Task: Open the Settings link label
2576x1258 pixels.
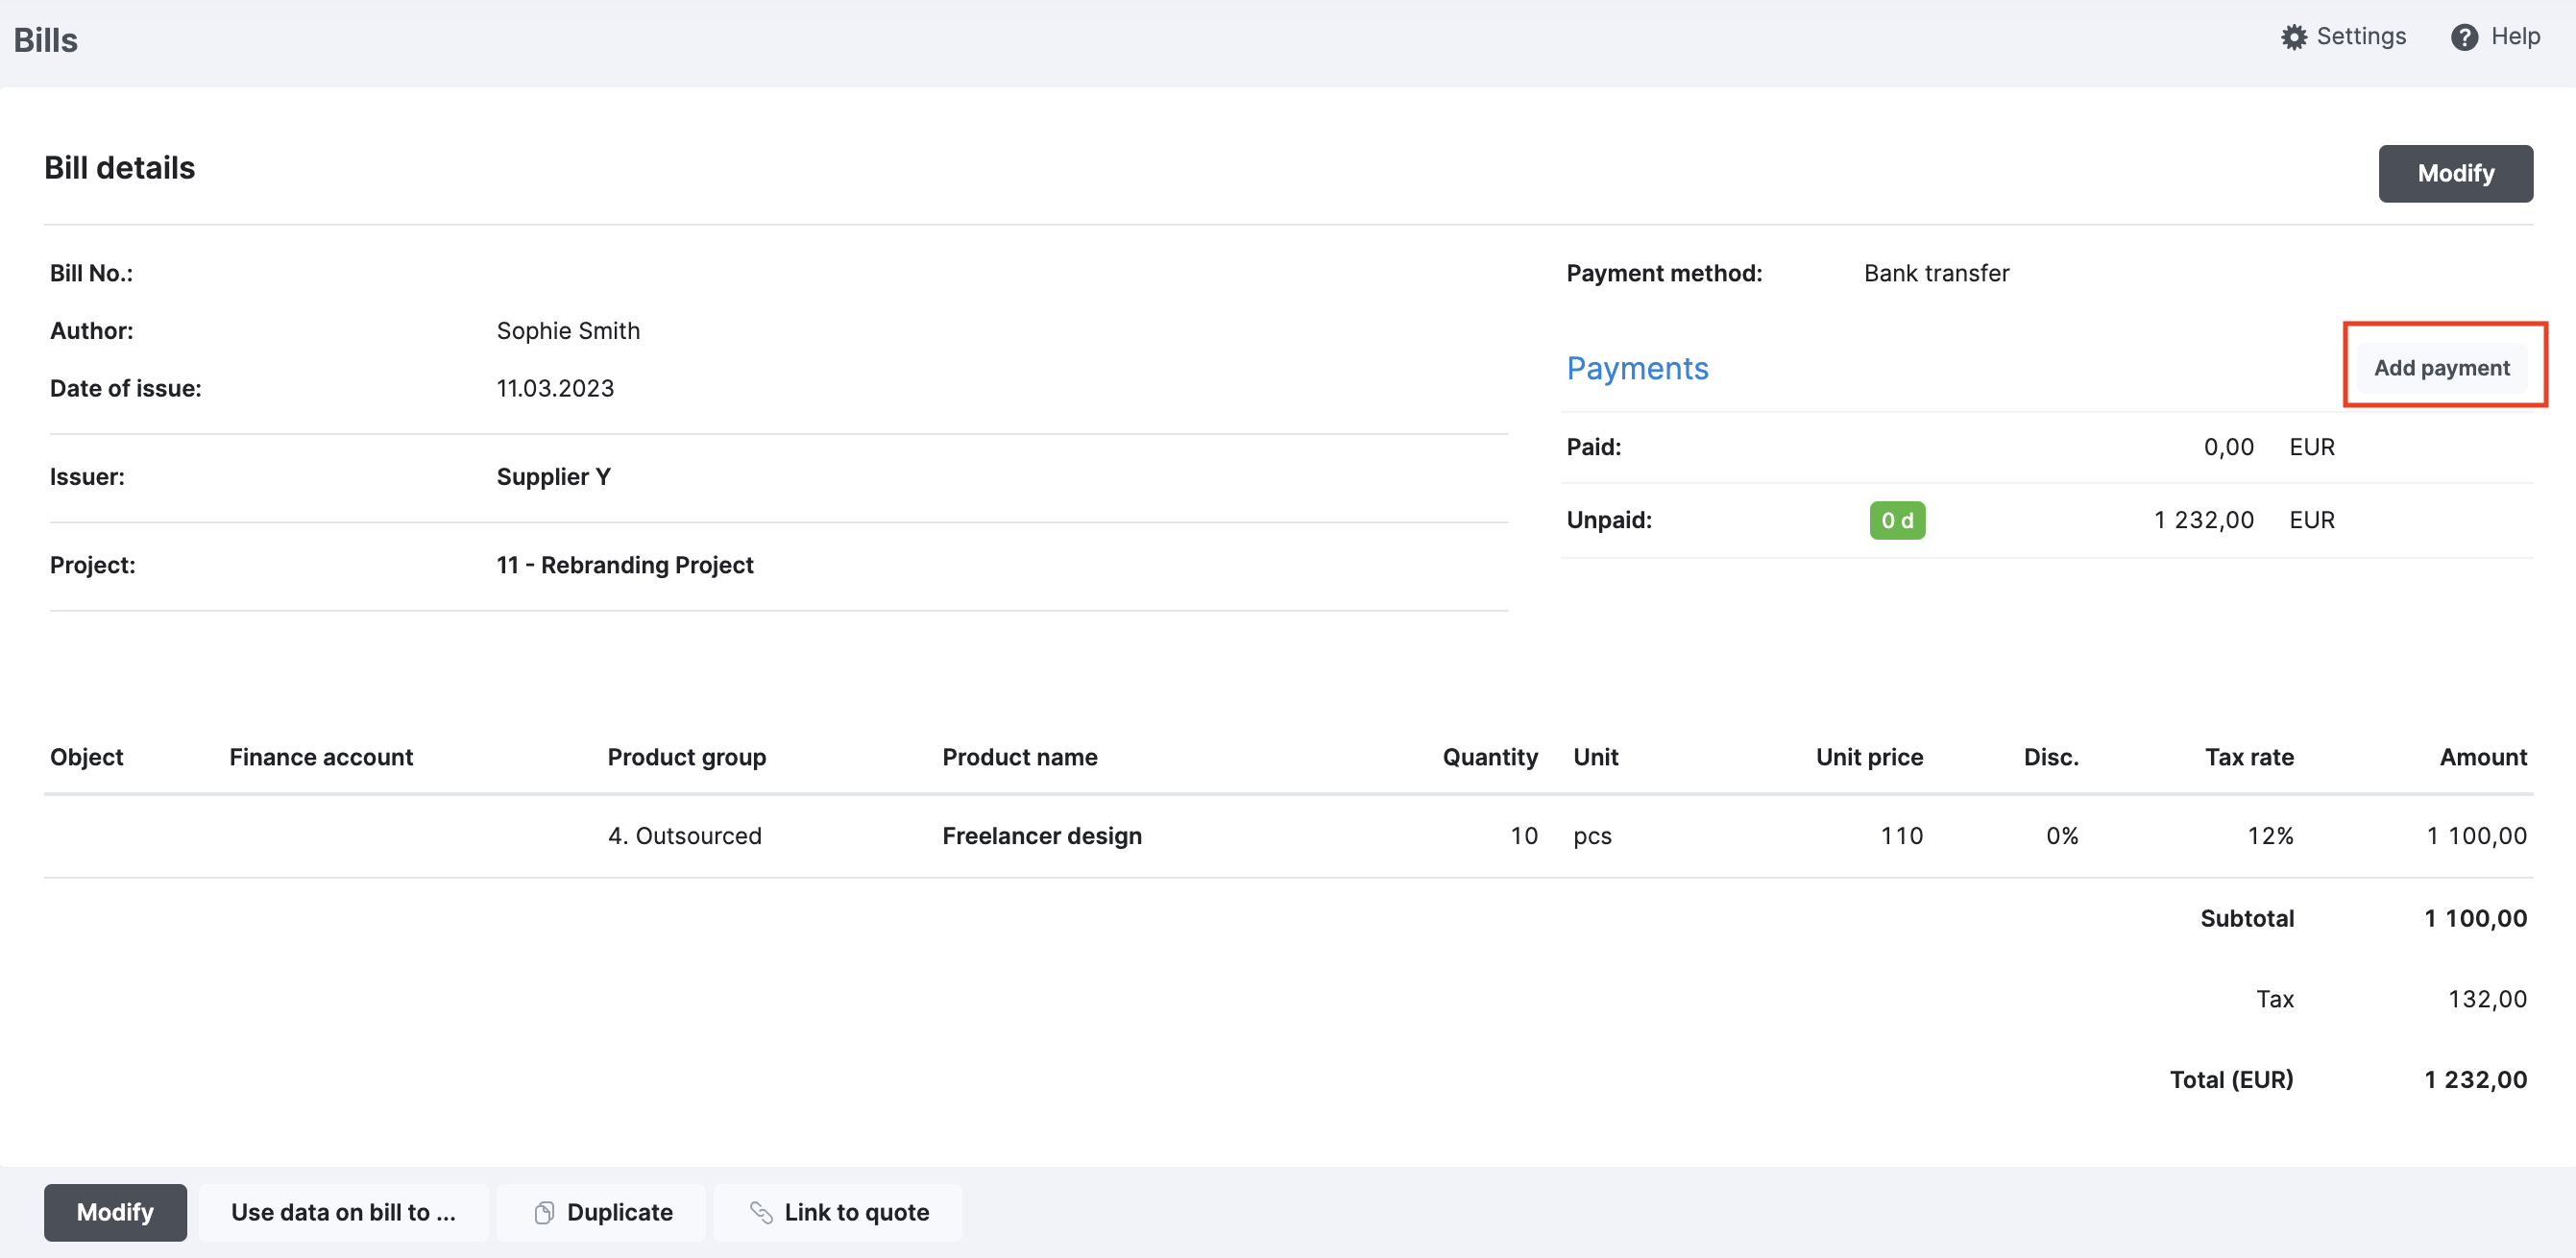Action: click(x=2361, y=36)
